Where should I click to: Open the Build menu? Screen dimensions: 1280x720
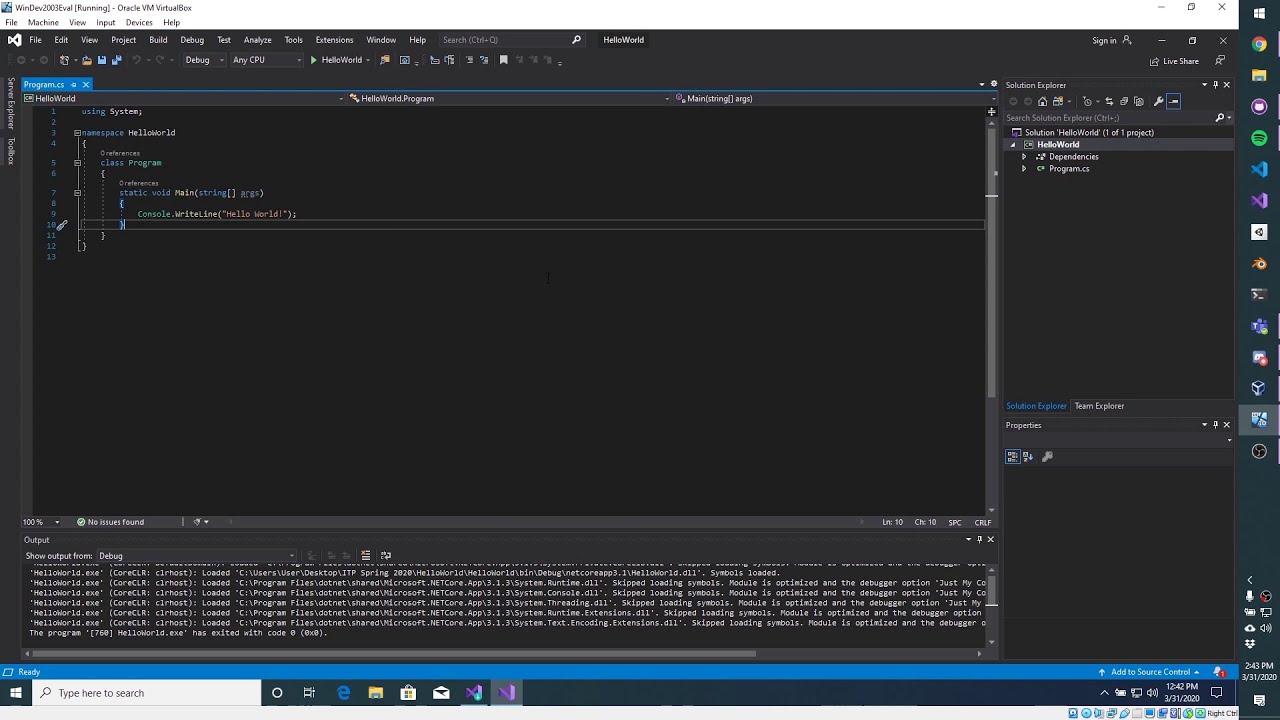tap(158, 40)
